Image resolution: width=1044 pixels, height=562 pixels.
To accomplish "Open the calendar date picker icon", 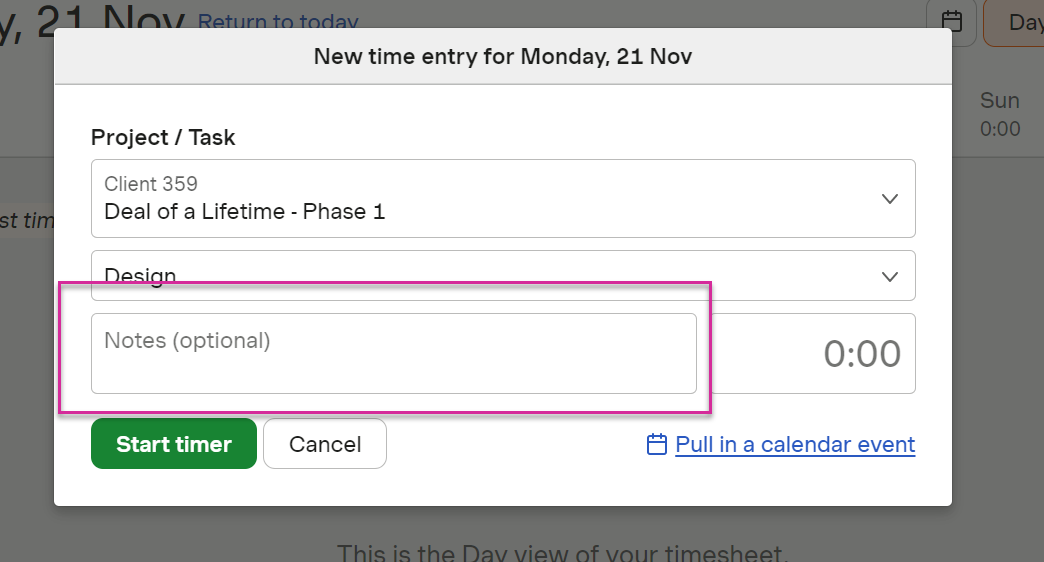I will coord(951,21).
